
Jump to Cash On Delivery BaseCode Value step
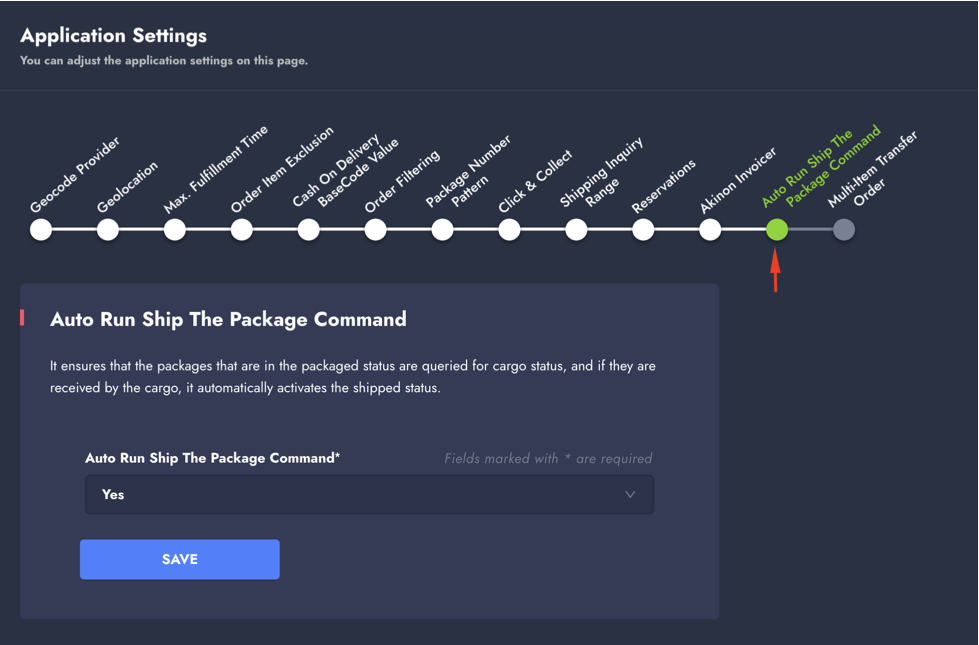pyautogui.click(x=309, y=230)
